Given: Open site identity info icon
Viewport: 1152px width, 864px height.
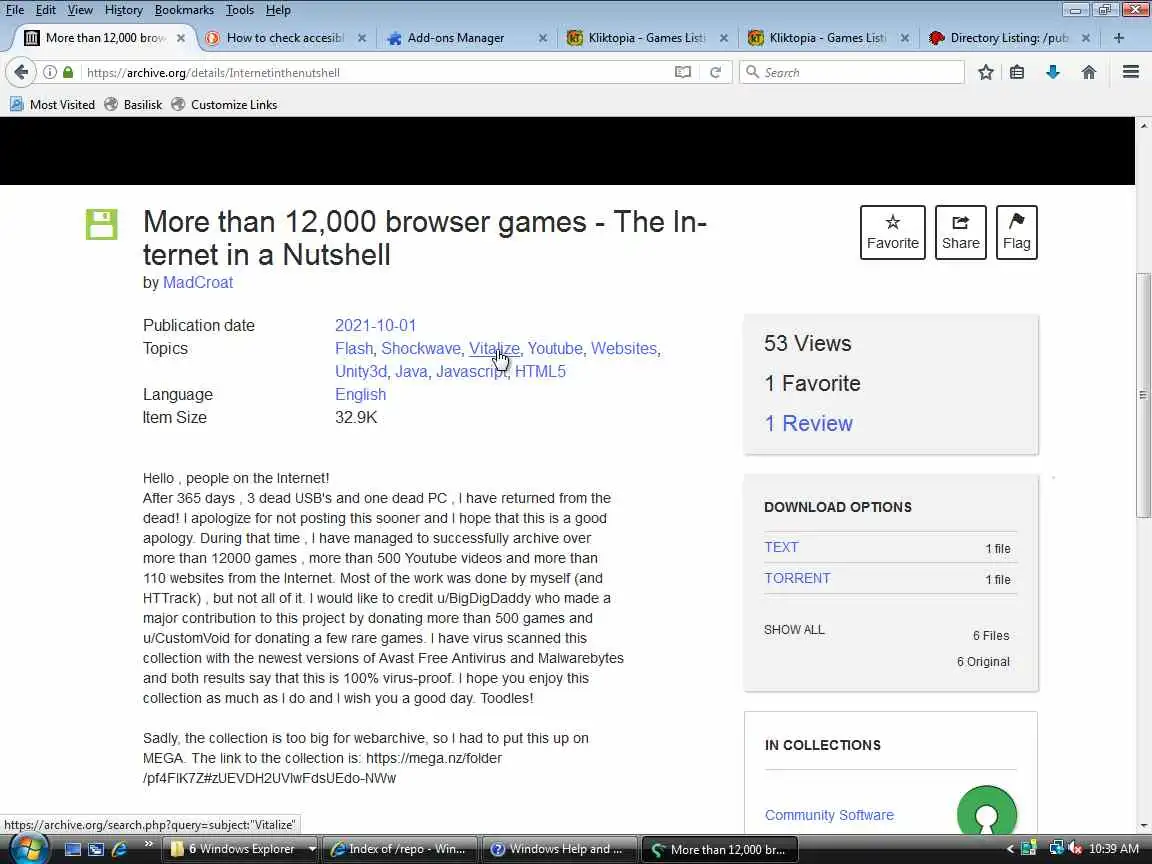Looking at the screenshot, I should coord(50,72).
